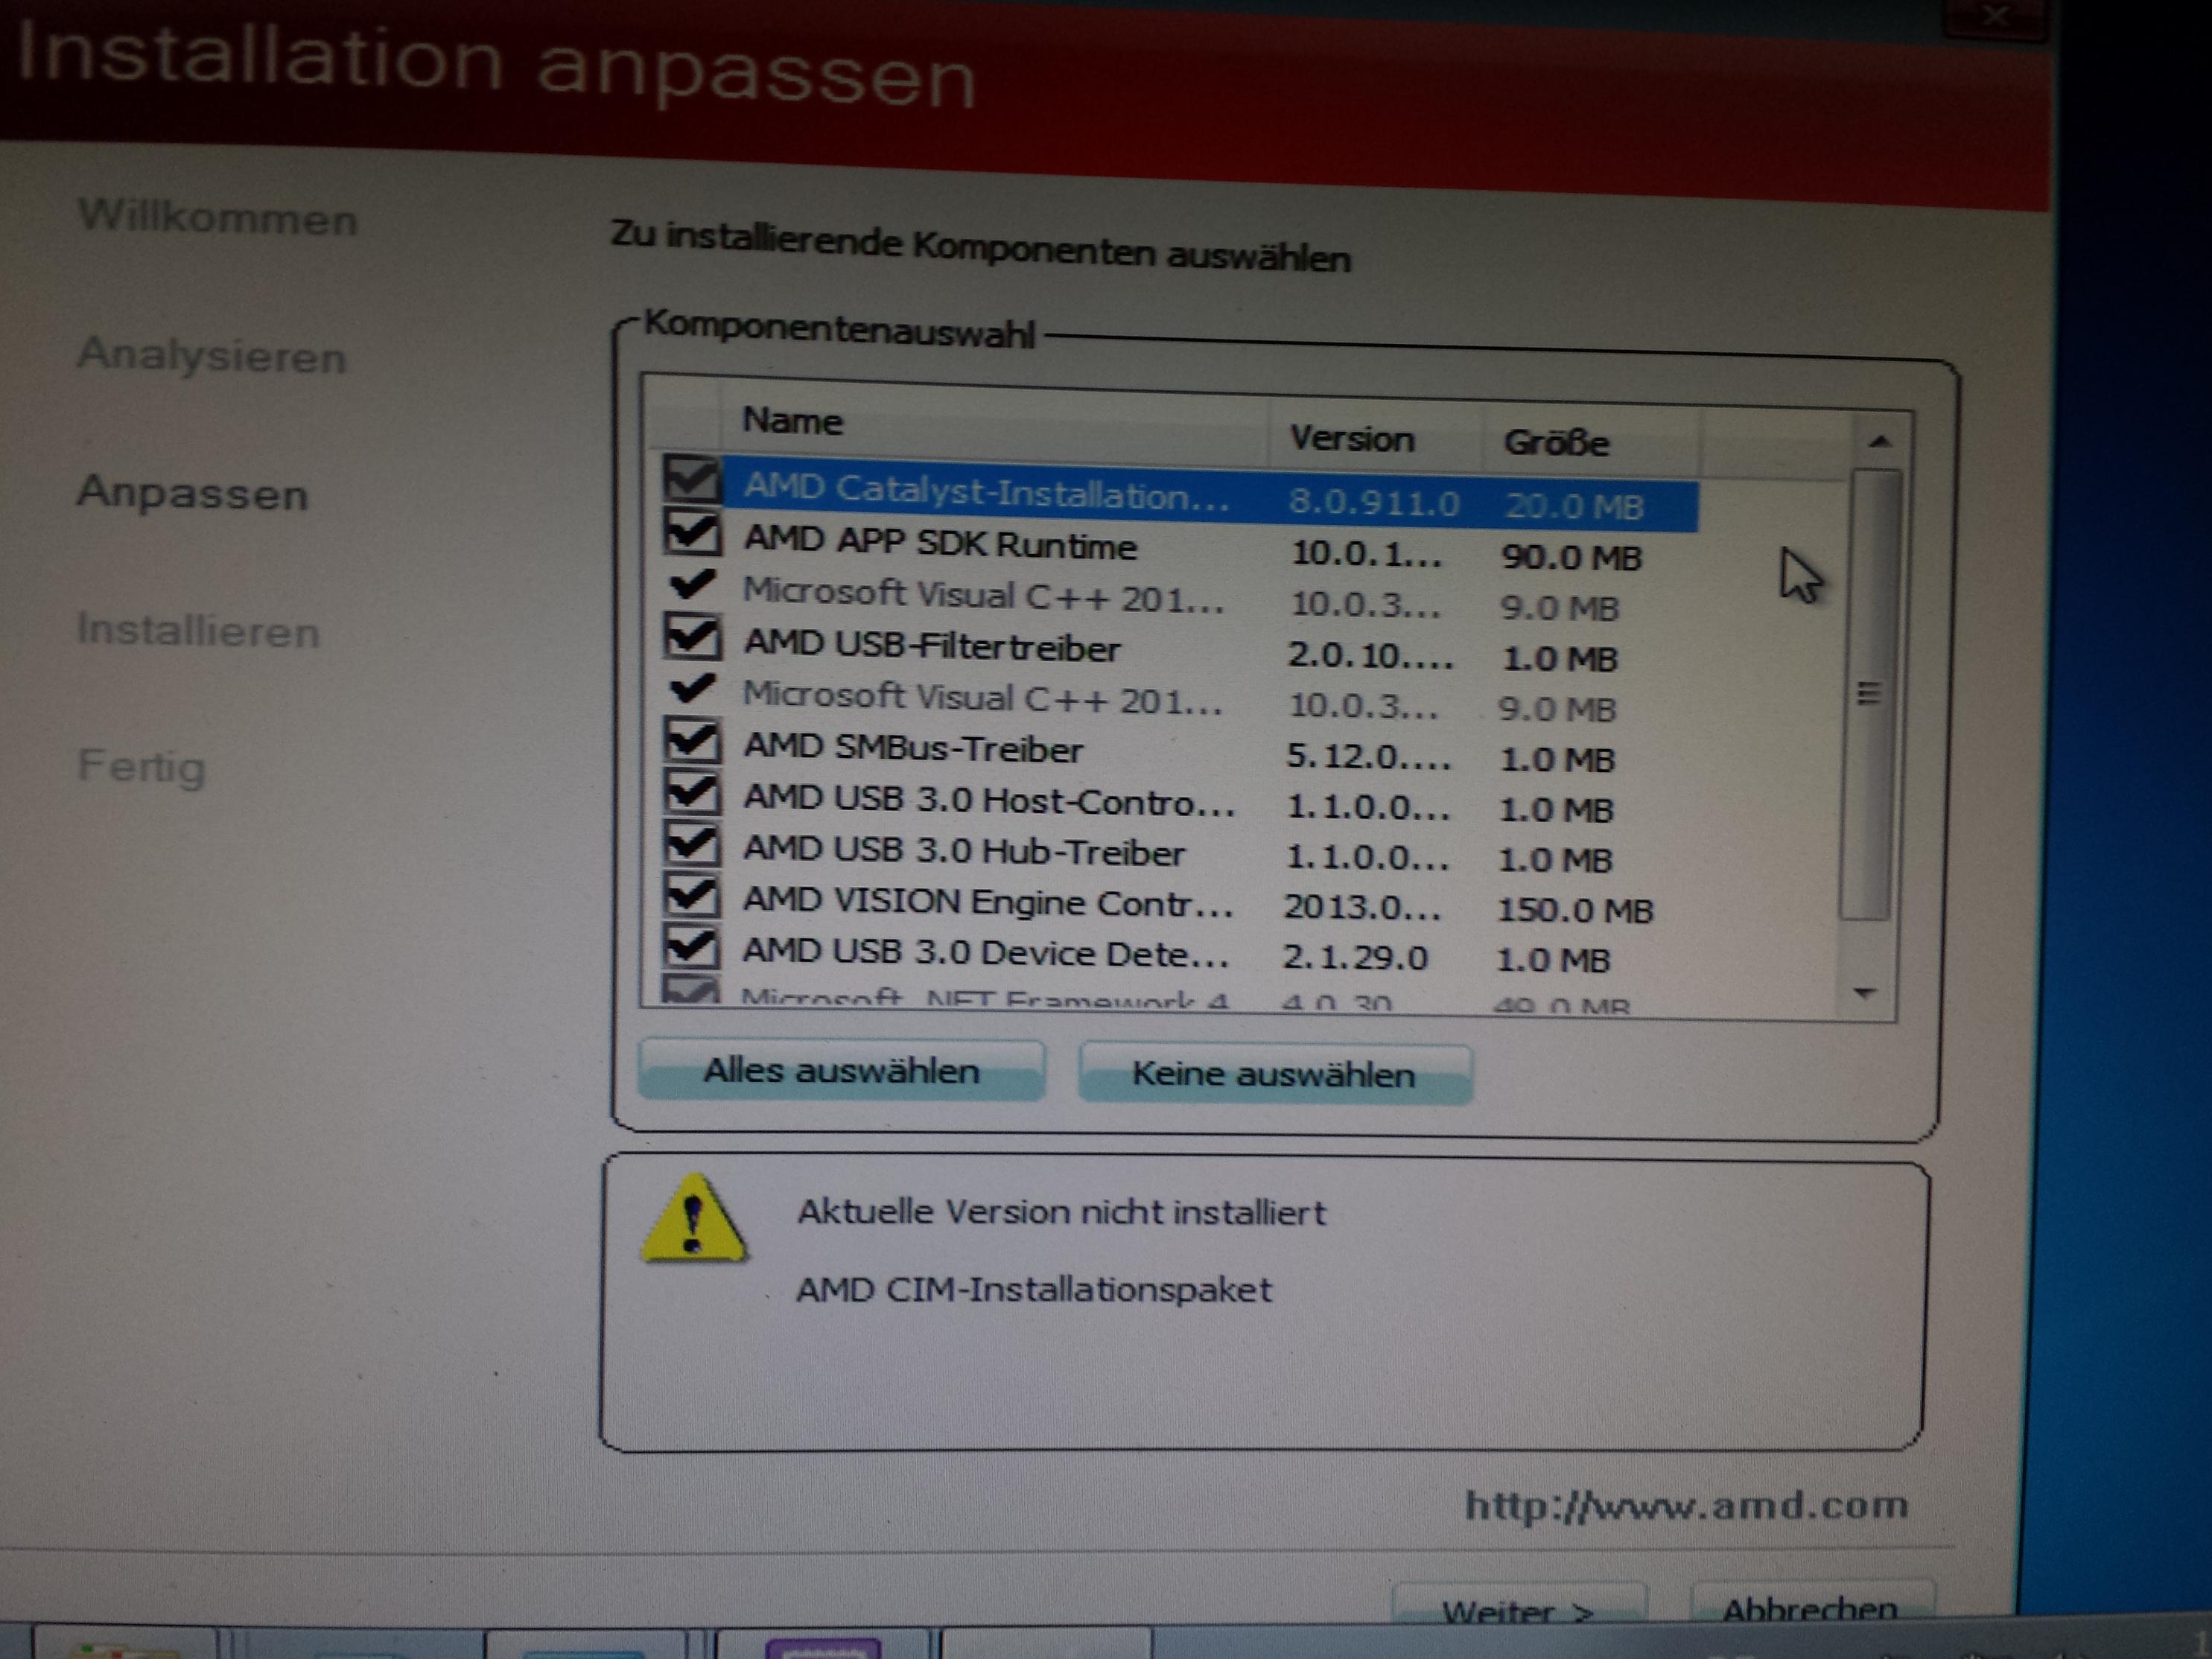Toggle the AMD SMBus-Treiber checkbox
The height and width of the screenshot is (1659, 2212).
(x=691, y=741)
